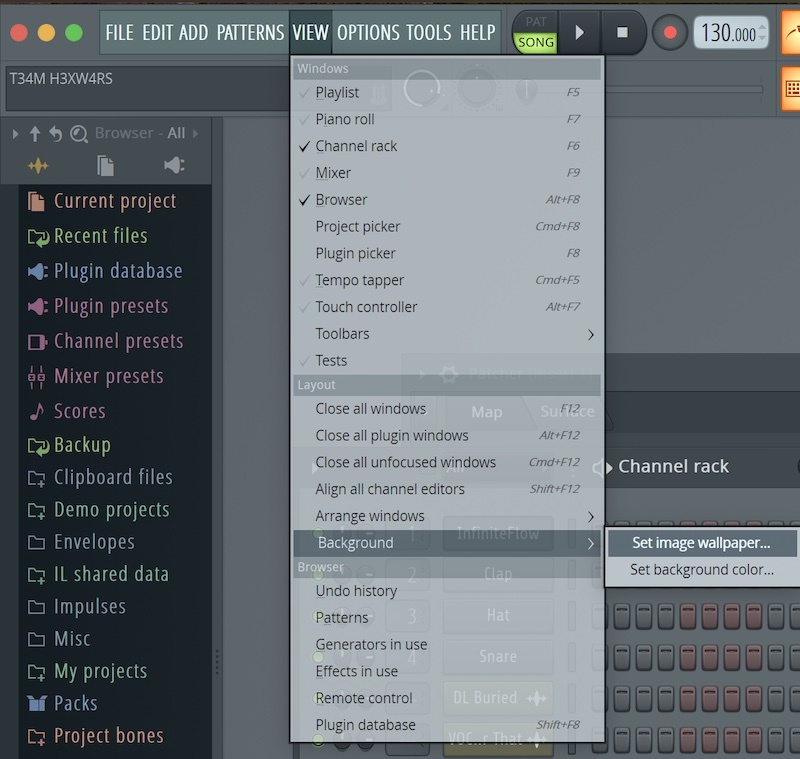The height and width of the screenshot is (759, 800).
Task: Click the browser search magnifier icon
Action: pos(79,134)
